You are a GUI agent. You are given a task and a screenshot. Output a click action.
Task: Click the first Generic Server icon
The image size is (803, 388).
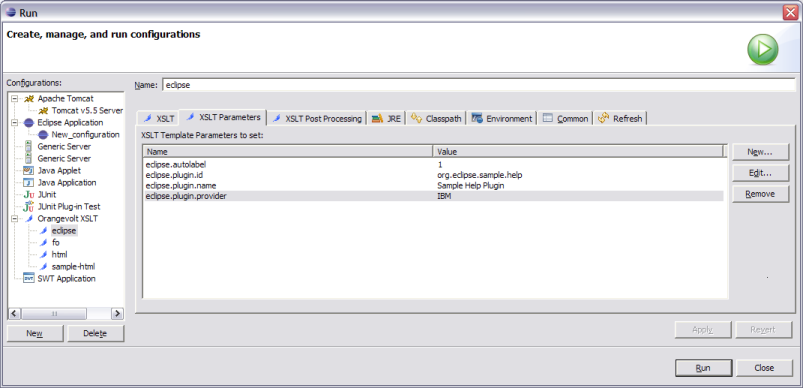coord(29,146)
